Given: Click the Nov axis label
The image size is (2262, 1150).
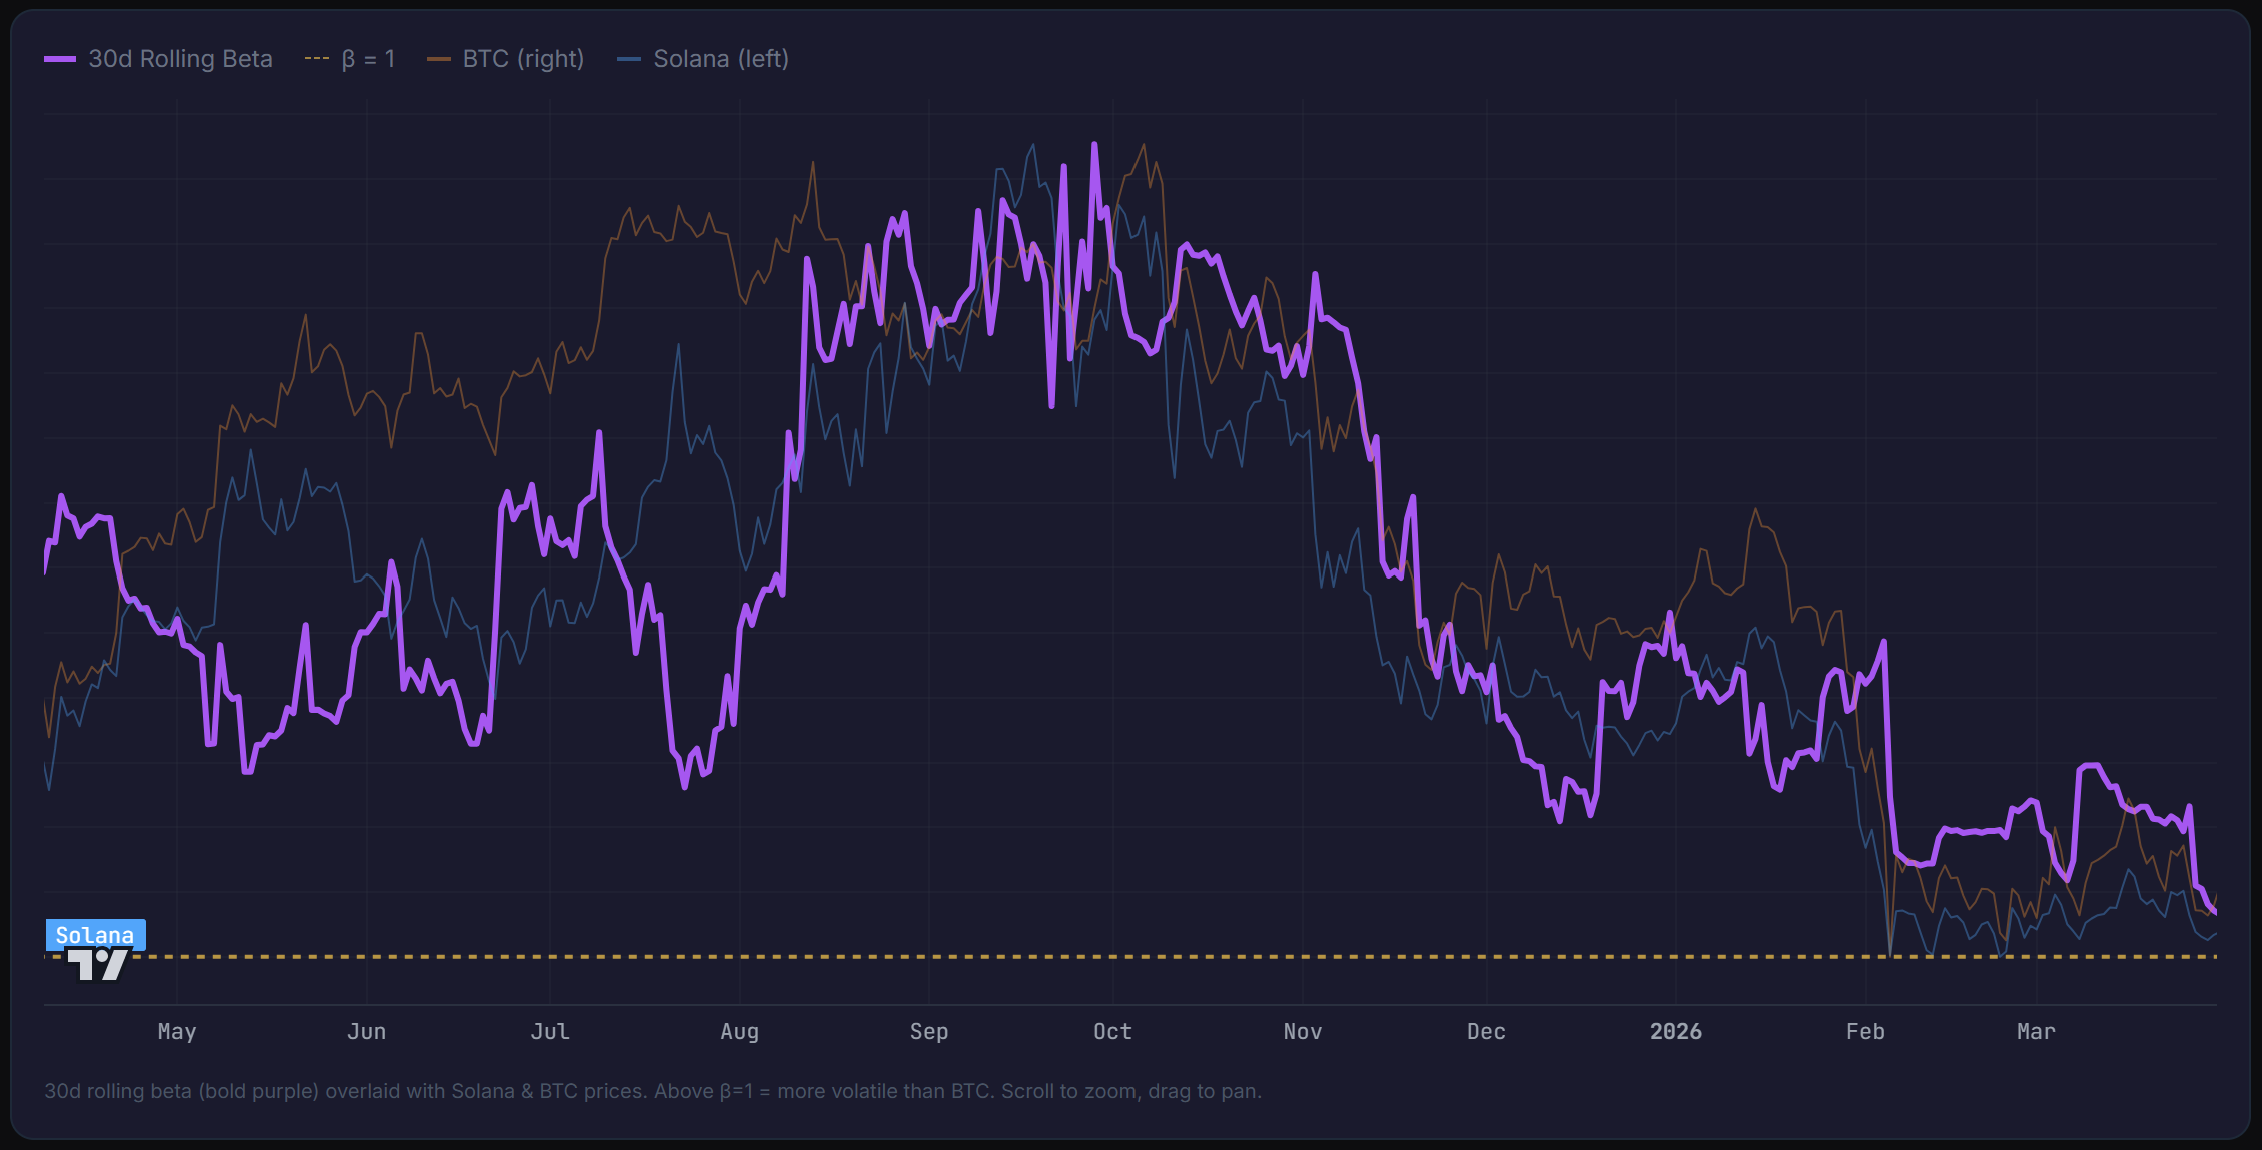Looking at the screenshot, I should (x=1303, y=1031).
